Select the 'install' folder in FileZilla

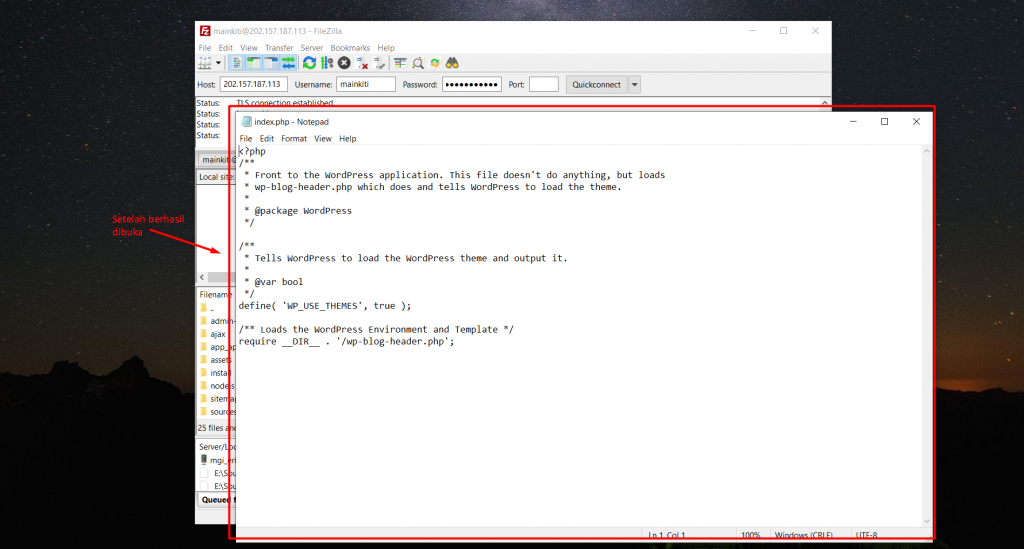216,373
